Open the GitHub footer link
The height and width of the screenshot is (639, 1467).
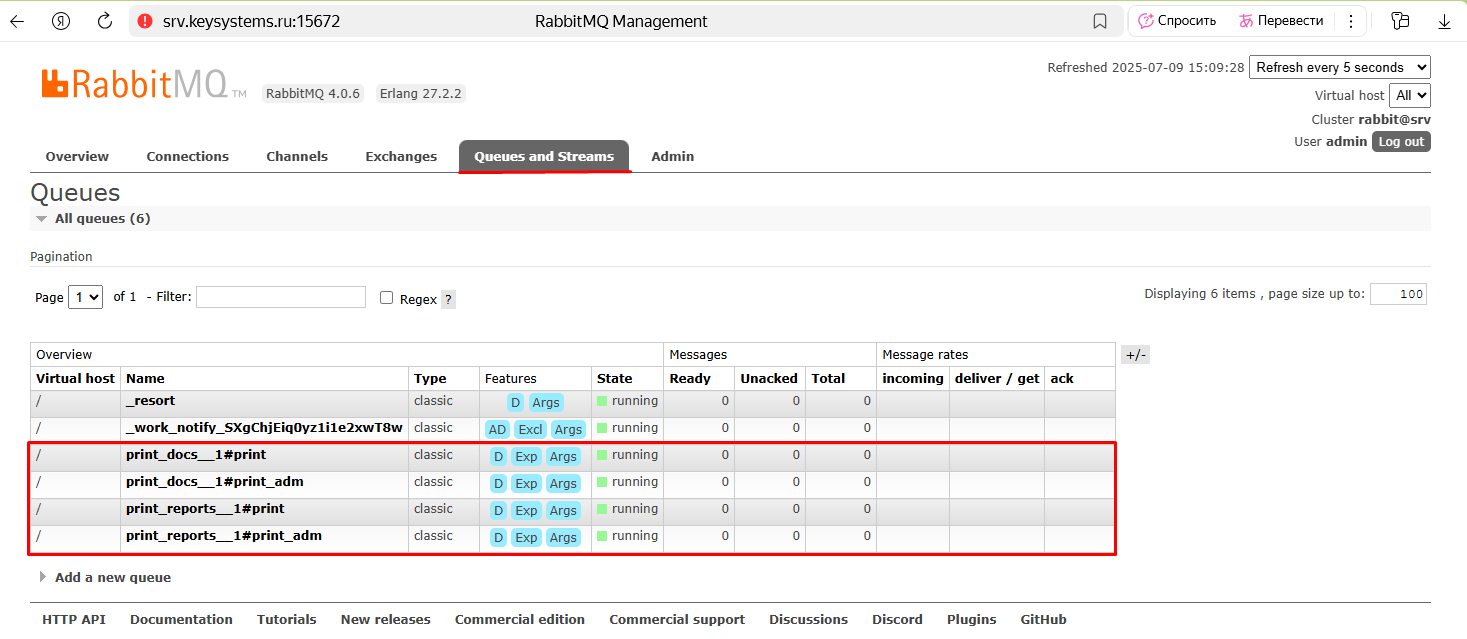1043,619
